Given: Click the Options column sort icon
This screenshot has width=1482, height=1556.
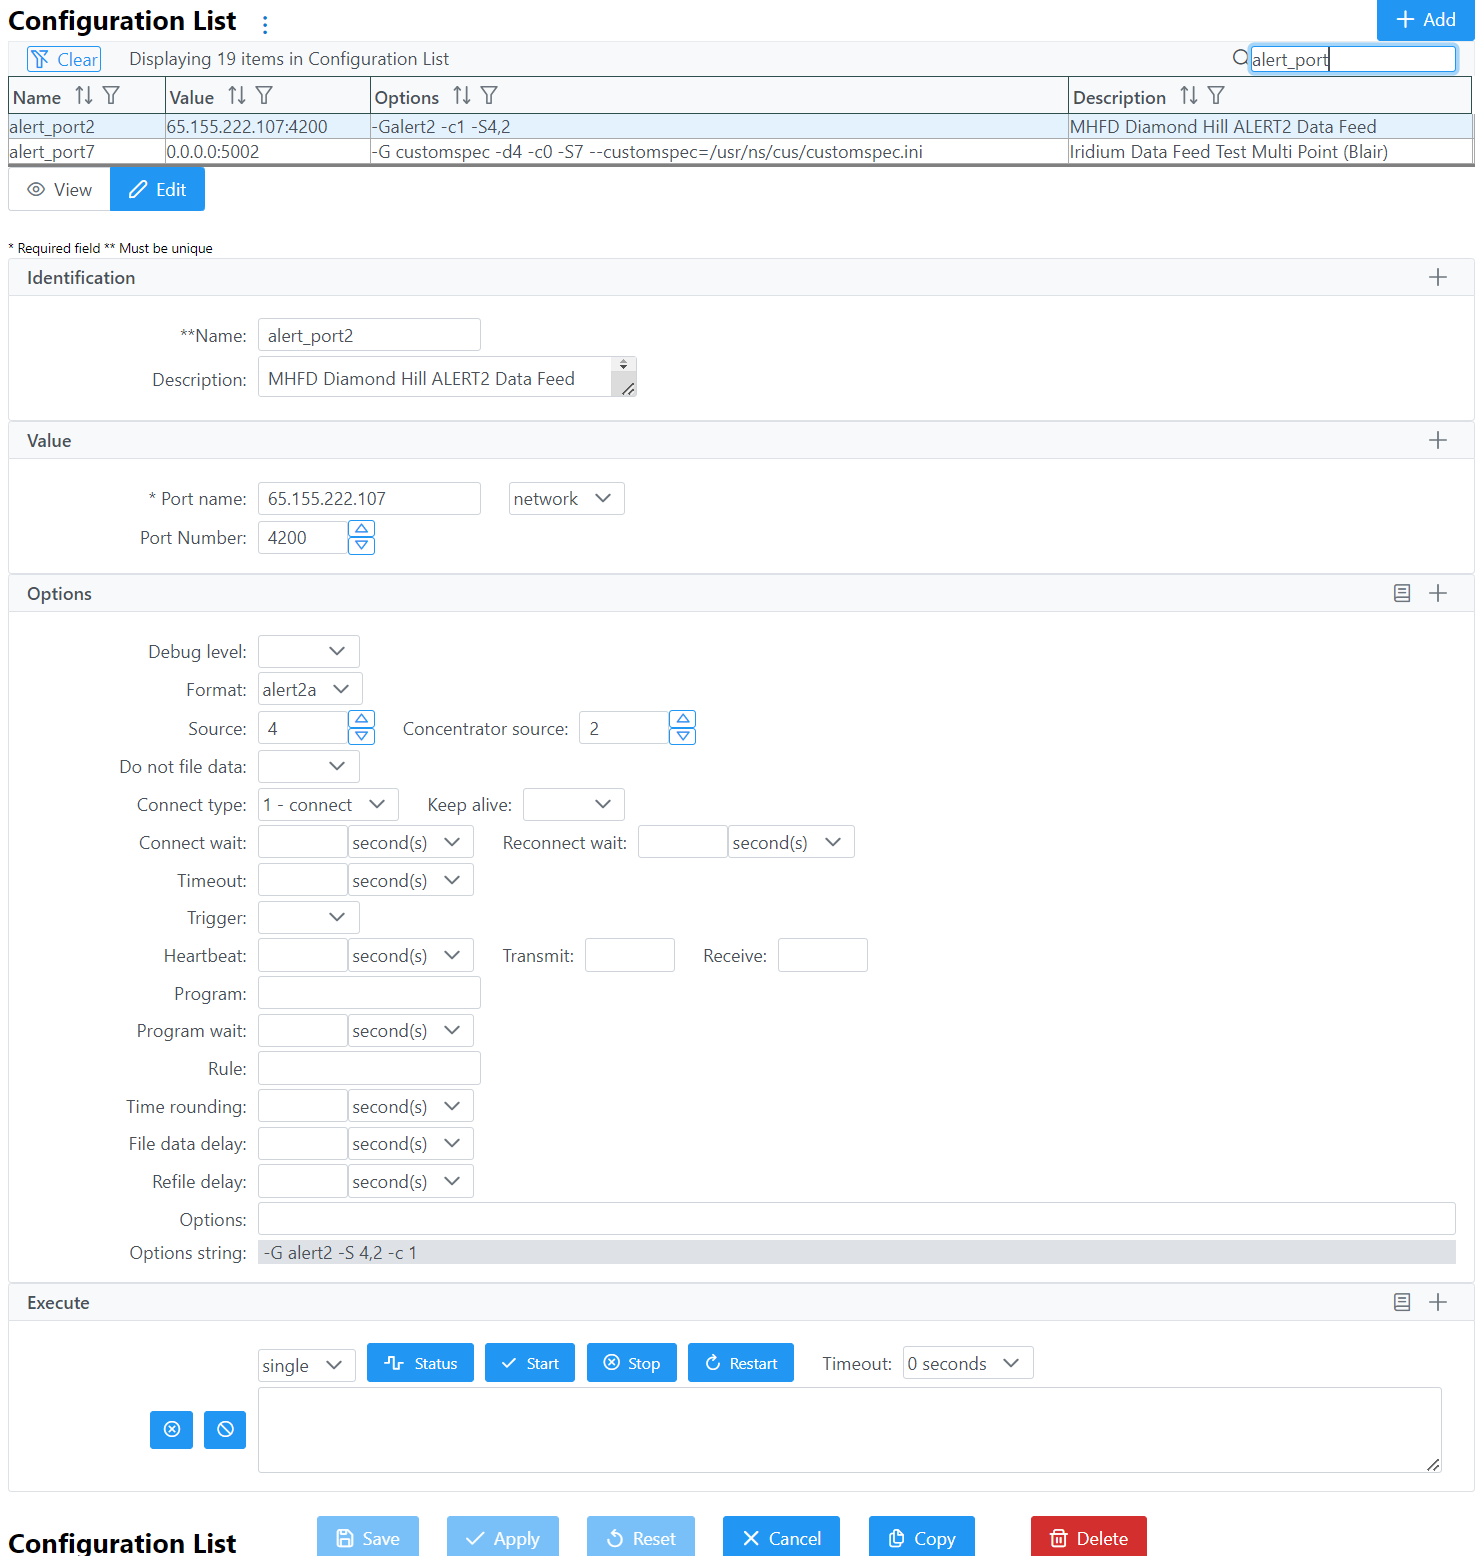Looking at the screenshot, I should click(461, 96).
